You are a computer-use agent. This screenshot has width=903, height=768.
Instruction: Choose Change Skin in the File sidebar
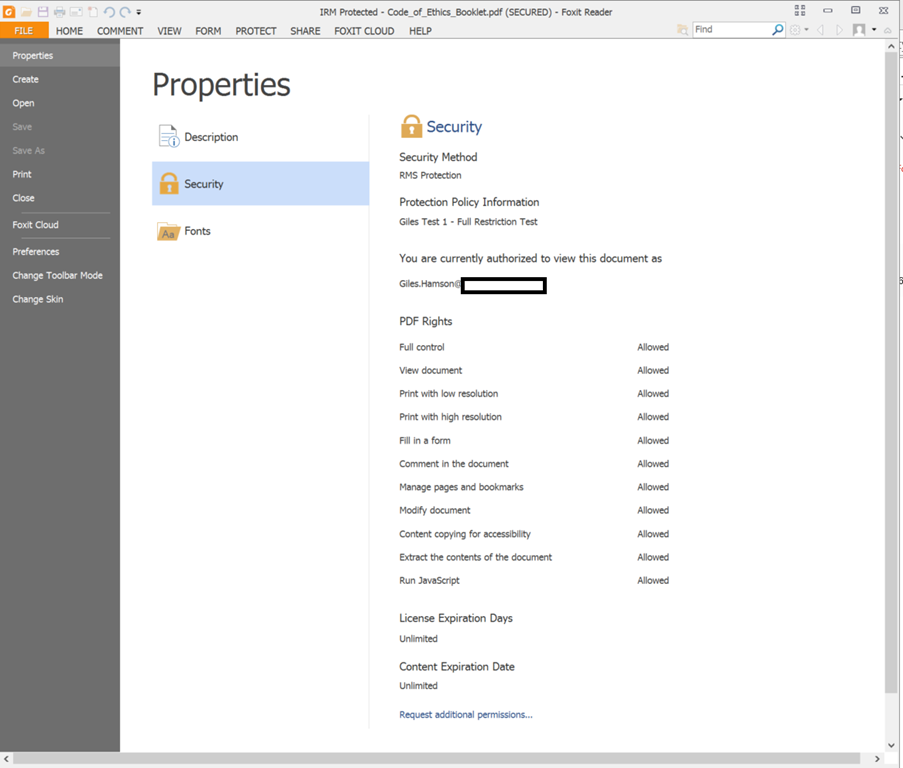38,299
